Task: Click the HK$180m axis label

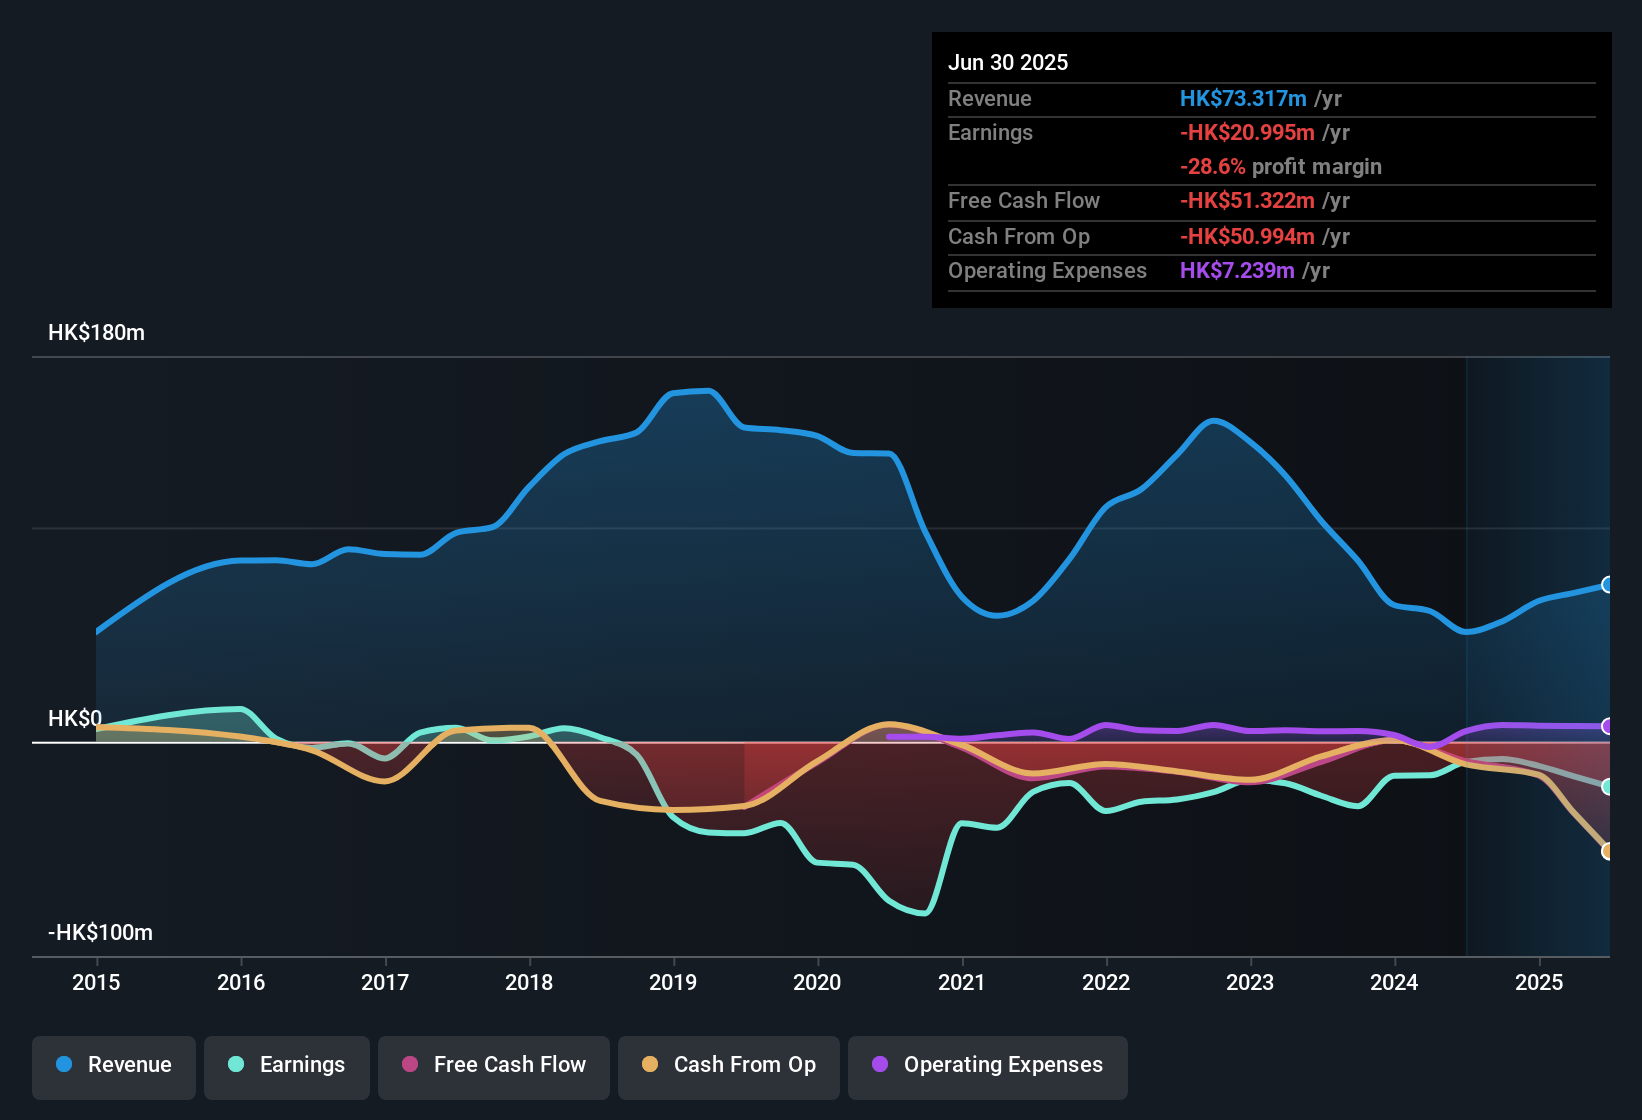Action: point(96,332)
